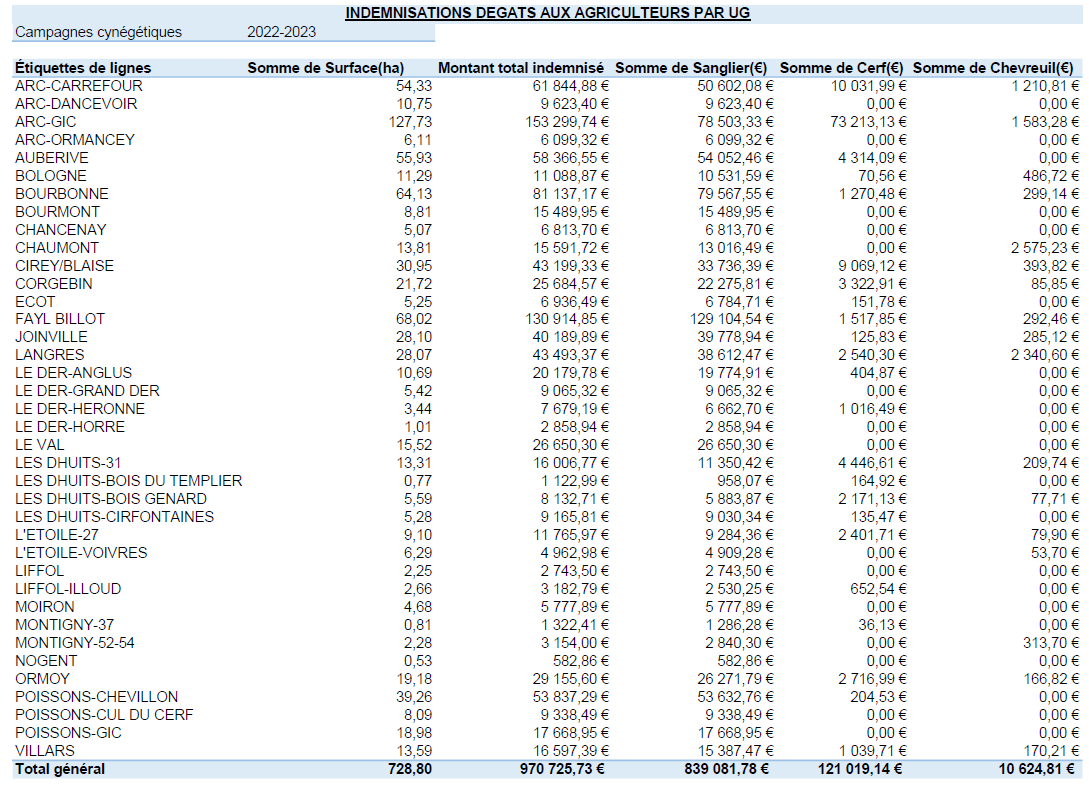Click total indemnisé value 970 725,73 €
Viewport: 1089px width, 788px height.
[x=563, y=771]
